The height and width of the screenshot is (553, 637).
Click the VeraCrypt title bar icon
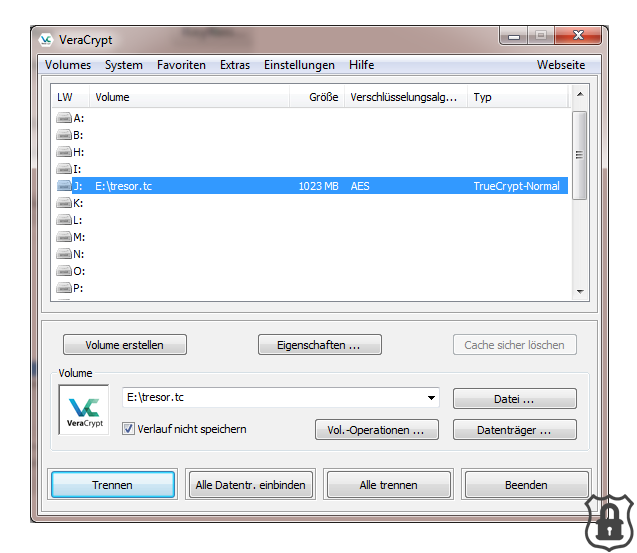(46, 40)
